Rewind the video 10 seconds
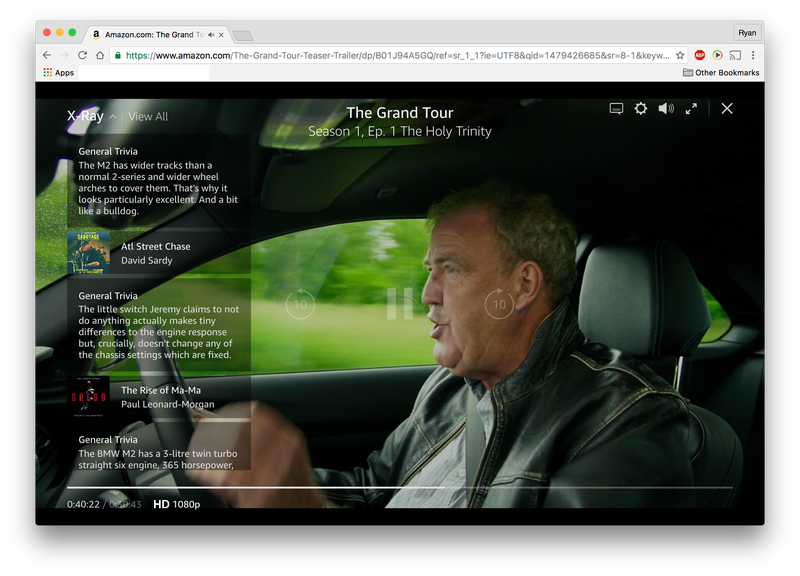The height and width of the screenshot is (576, 800). click(x=300, y=304)
